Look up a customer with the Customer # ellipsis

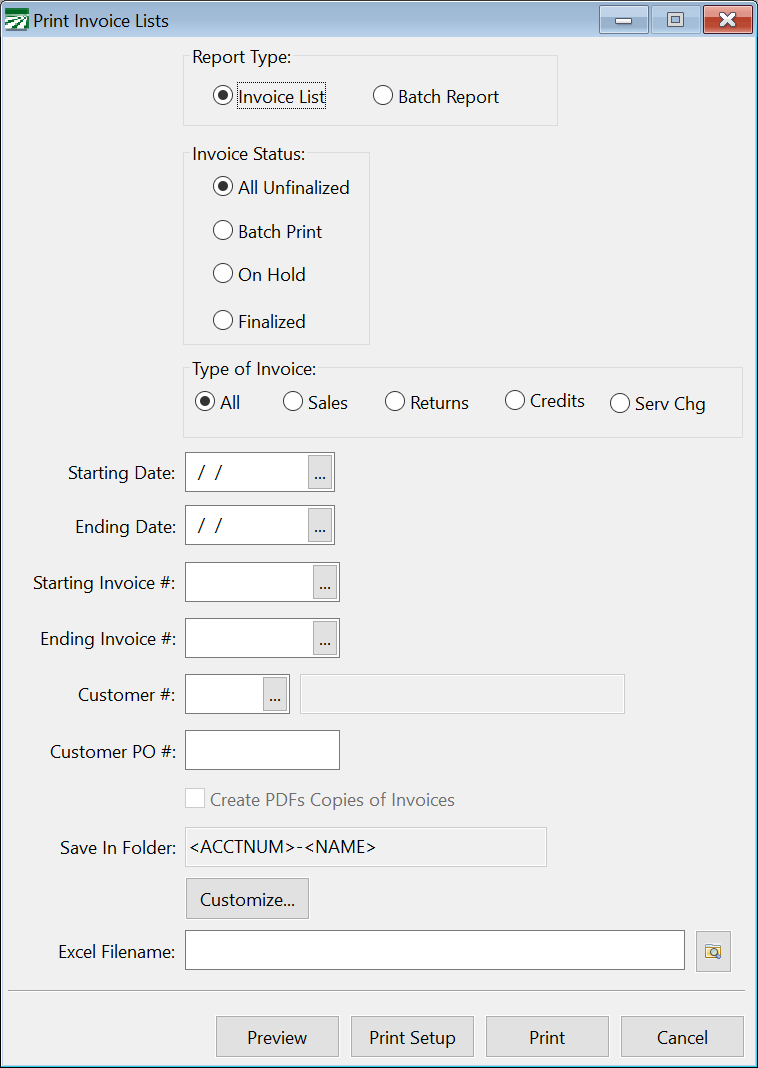(275, 694)
